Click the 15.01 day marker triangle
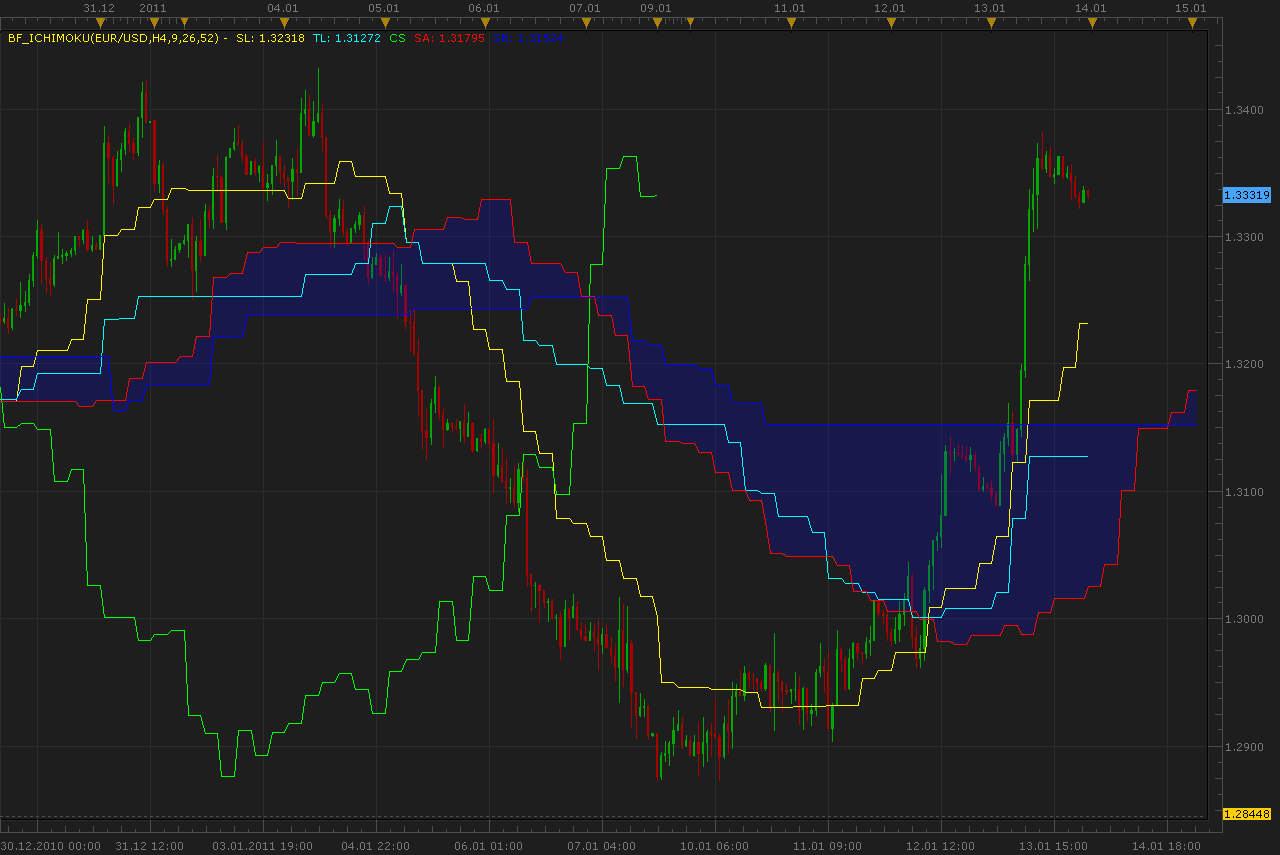 pos(1192,22)
